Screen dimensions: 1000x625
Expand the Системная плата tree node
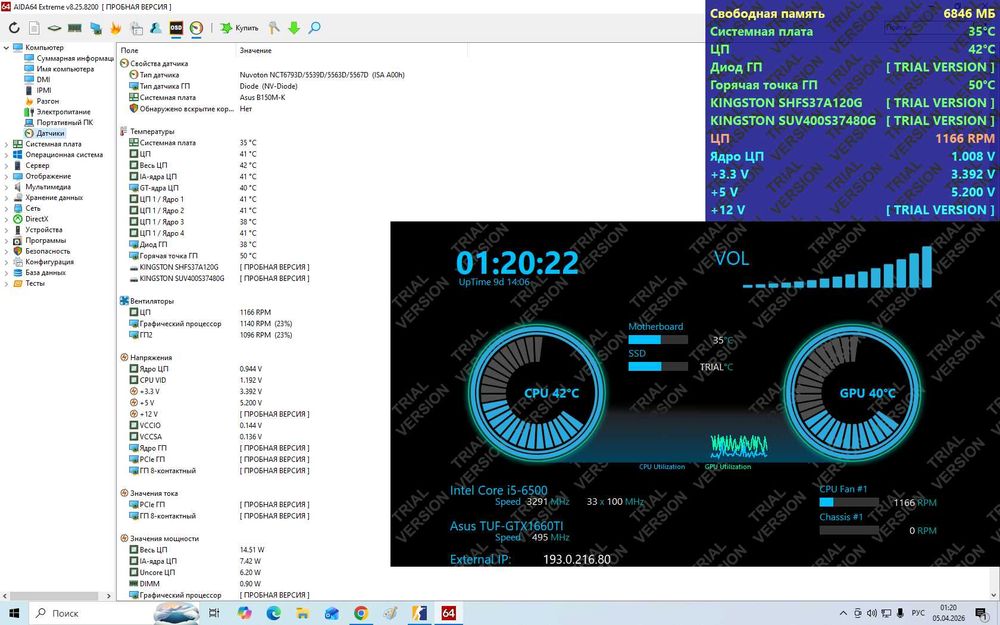[6, 144]
